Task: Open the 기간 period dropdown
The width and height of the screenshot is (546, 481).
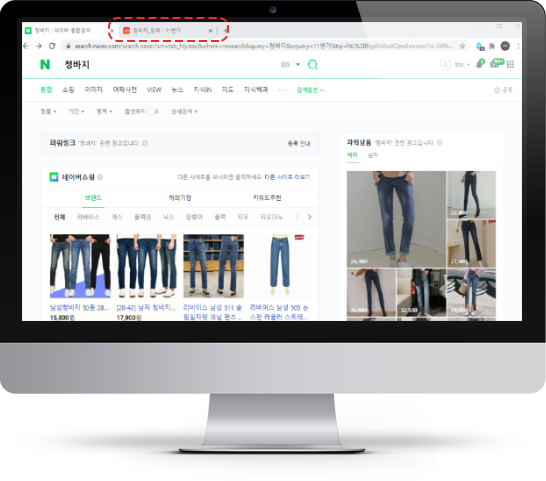Action: tap(76, 111)
